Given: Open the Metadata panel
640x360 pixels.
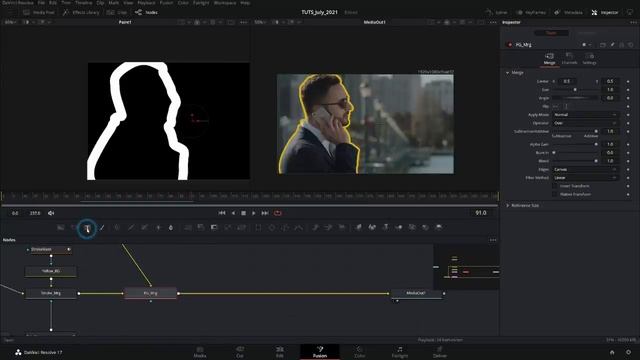Looking at the screenshot, I should [x=569, y=13].
